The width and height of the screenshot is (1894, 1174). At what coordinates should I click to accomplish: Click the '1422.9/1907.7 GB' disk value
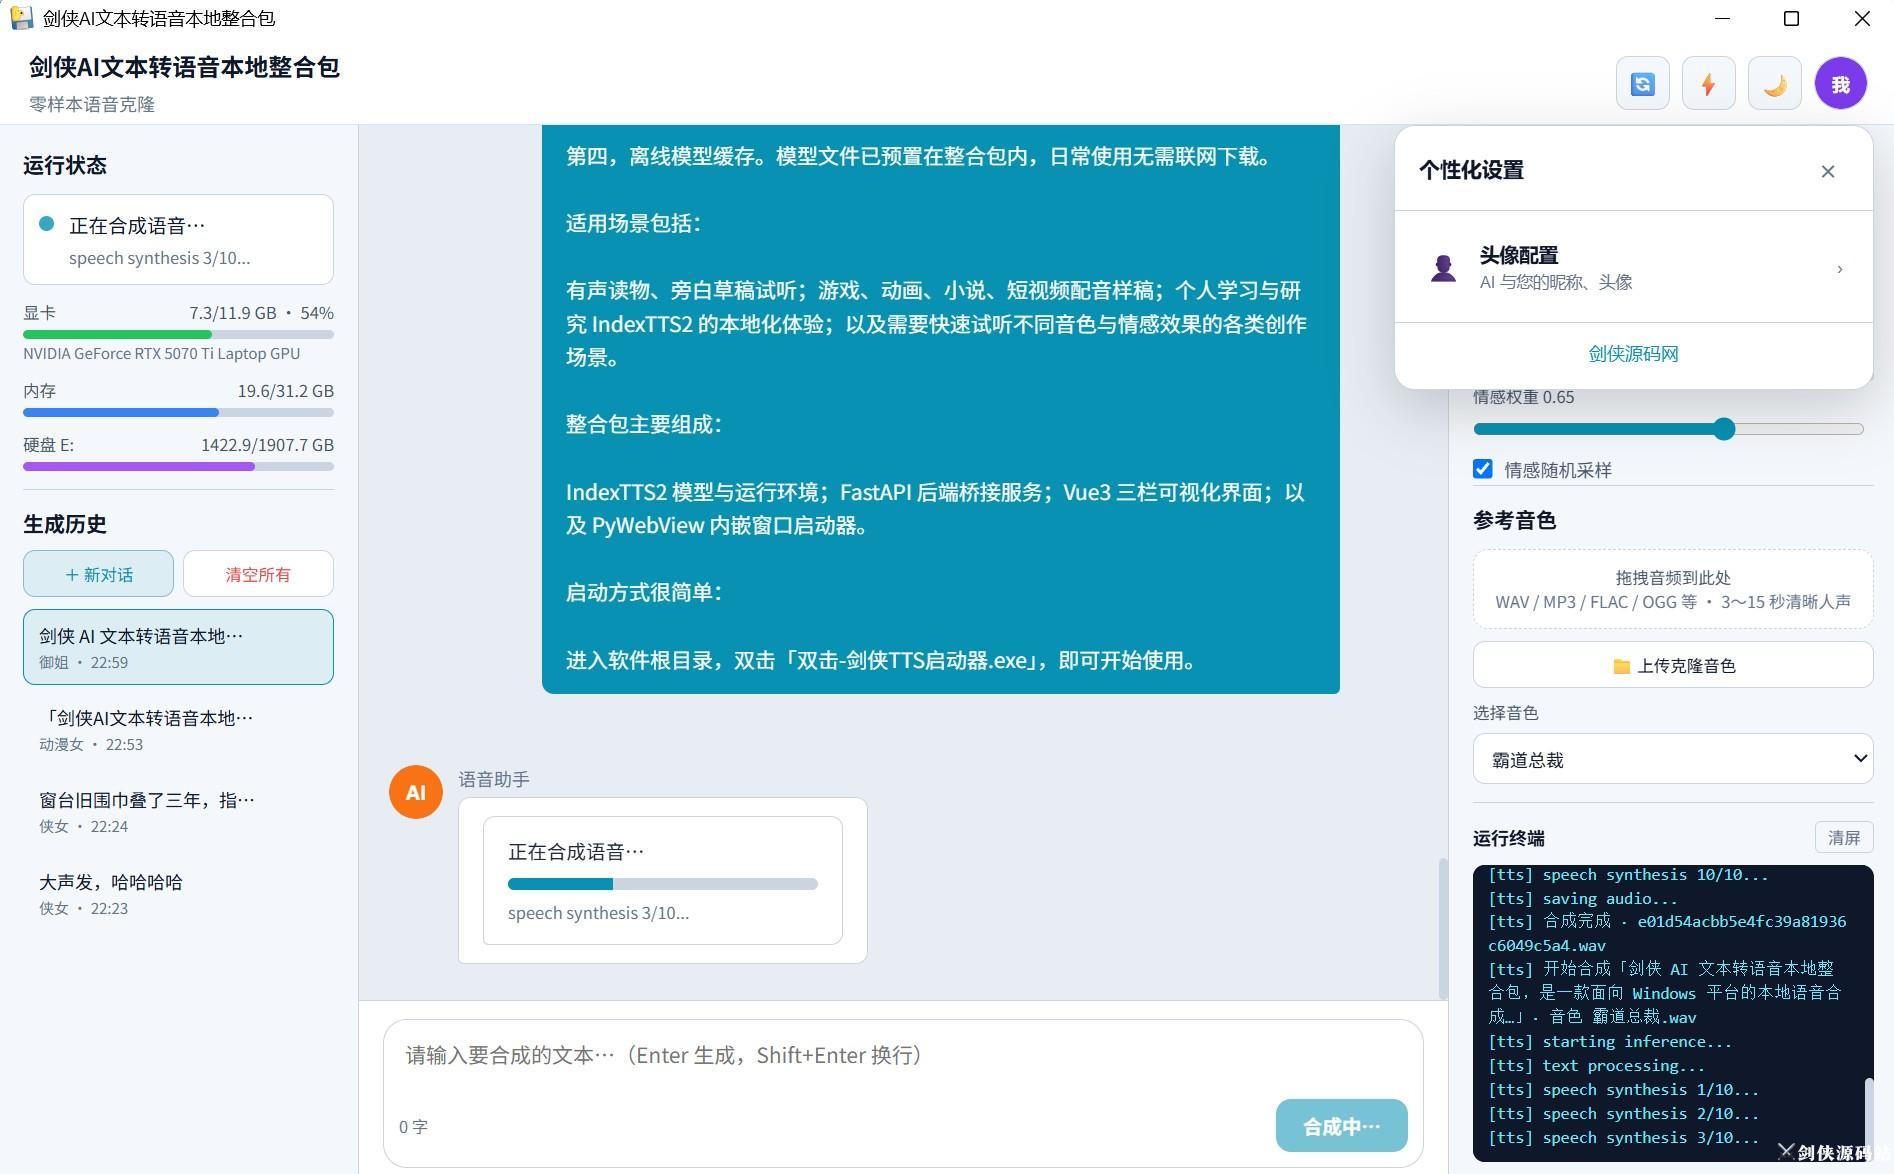coord(267,445)
